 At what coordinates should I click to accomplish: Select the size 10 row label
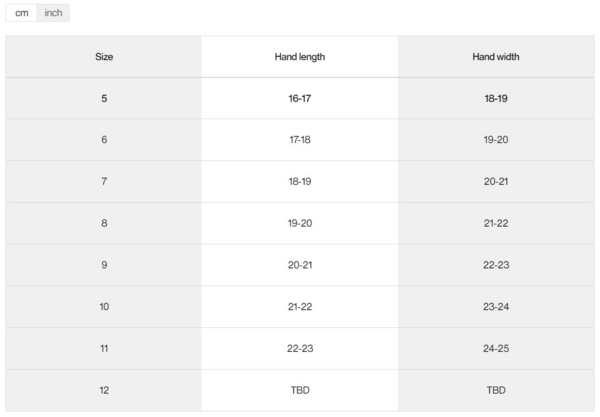(104, 306)
